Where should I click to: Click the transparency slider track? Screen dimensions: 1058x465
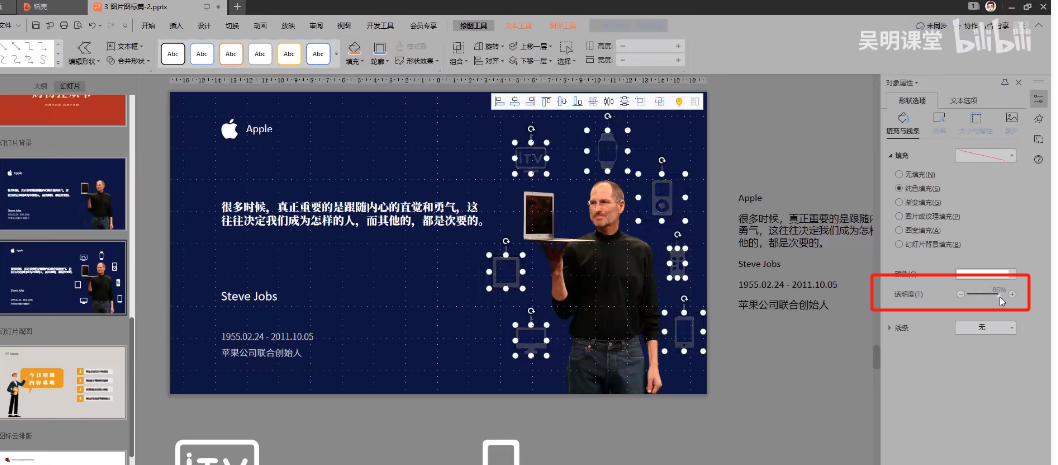click(985, 294)
